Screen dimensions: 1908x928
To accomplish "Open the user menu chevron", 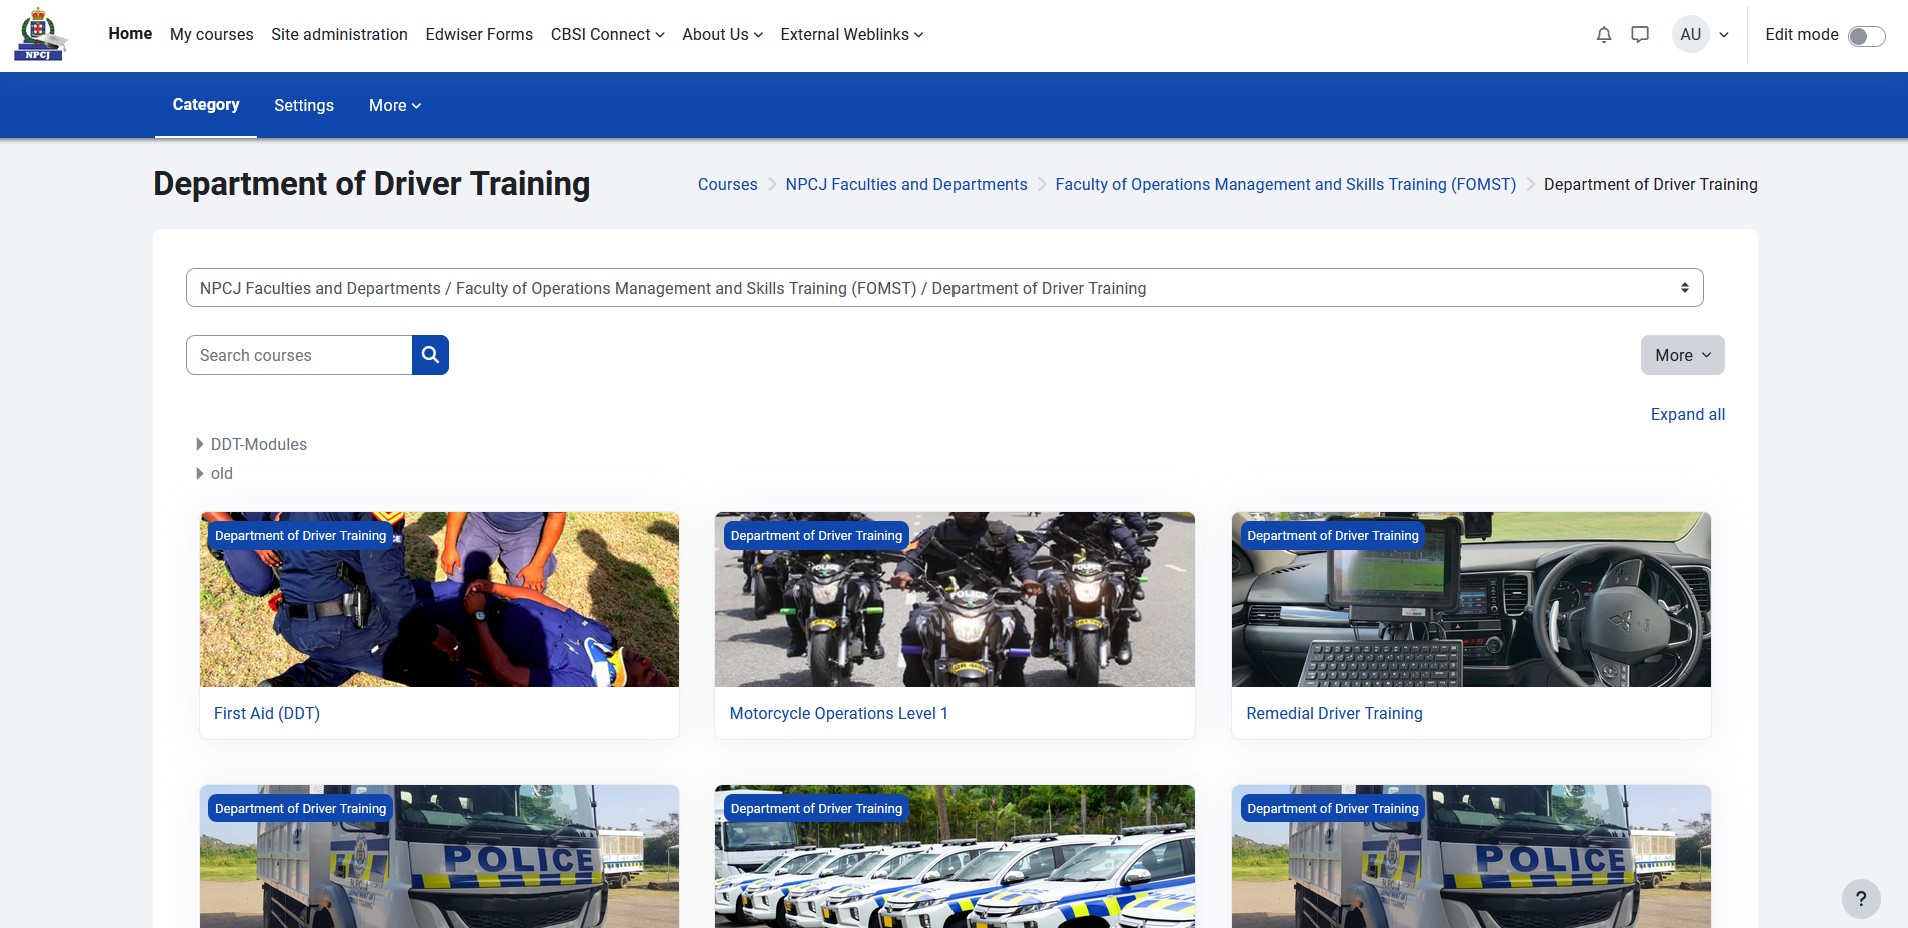I will click(x=1724, y=35).
